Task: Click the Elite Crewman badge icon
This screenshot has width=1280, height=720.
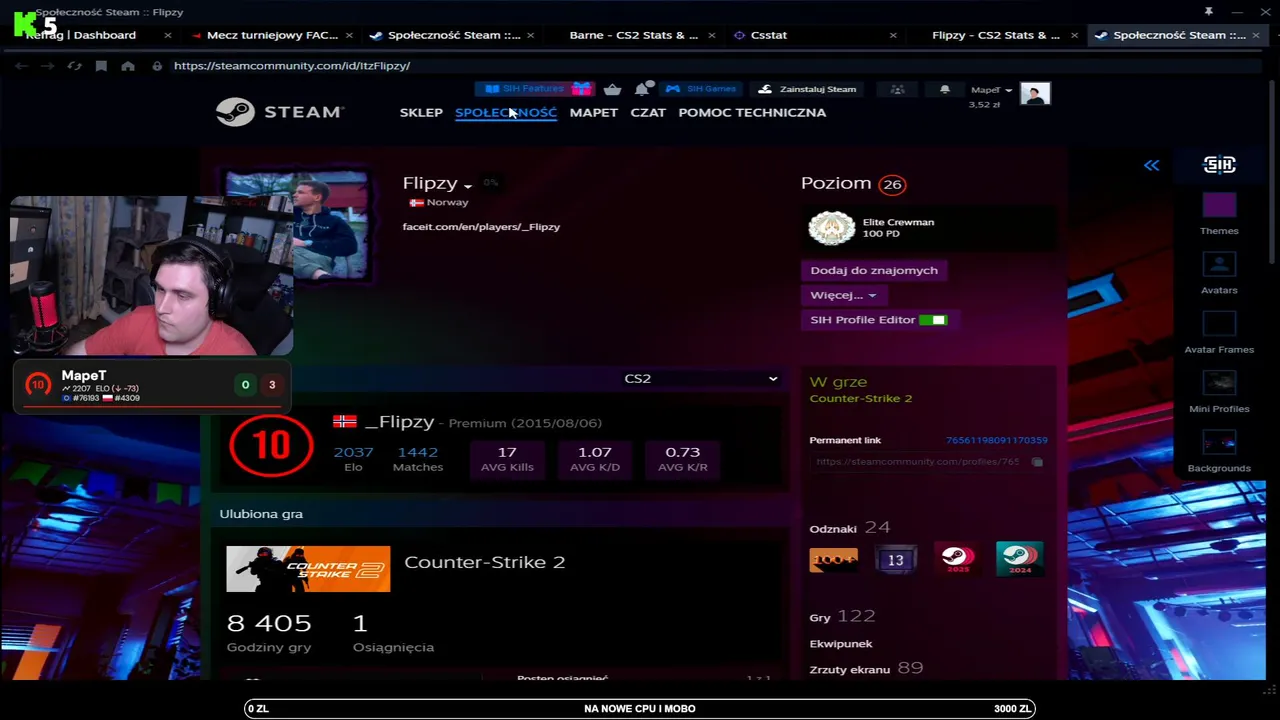Action: click(x=831, y=228)
